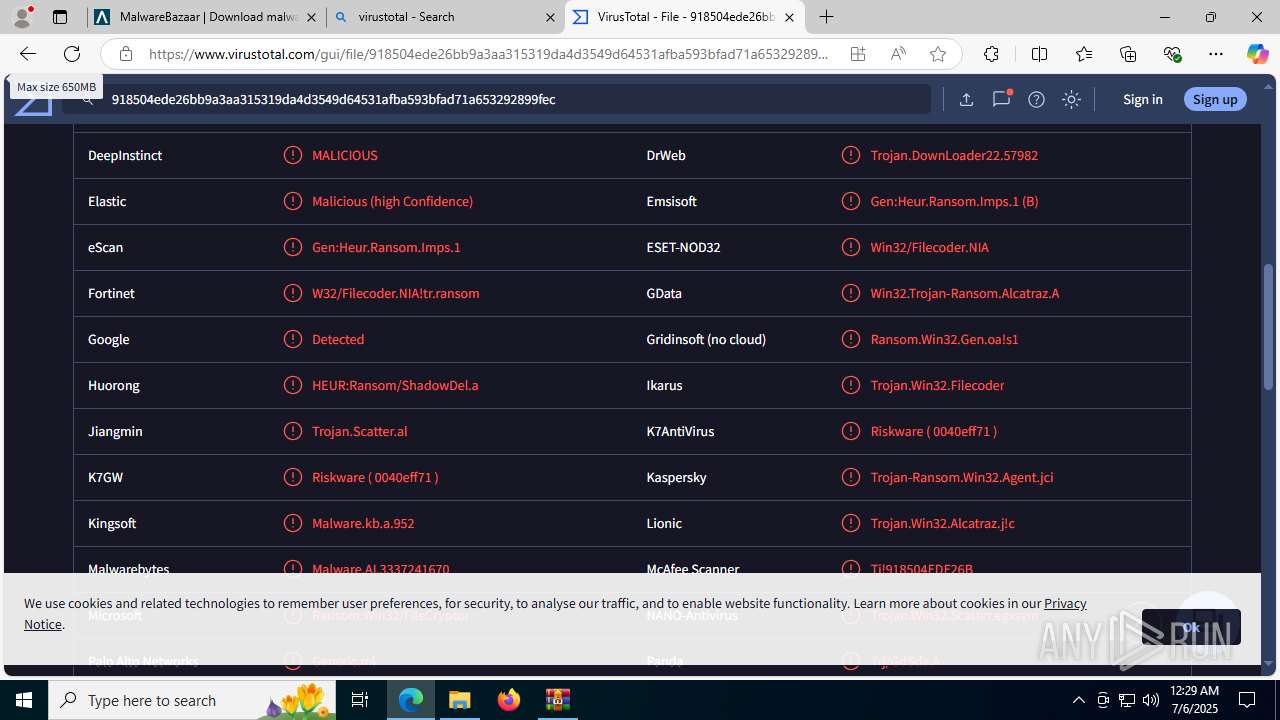Add this page to favorites star

[938, 54]
